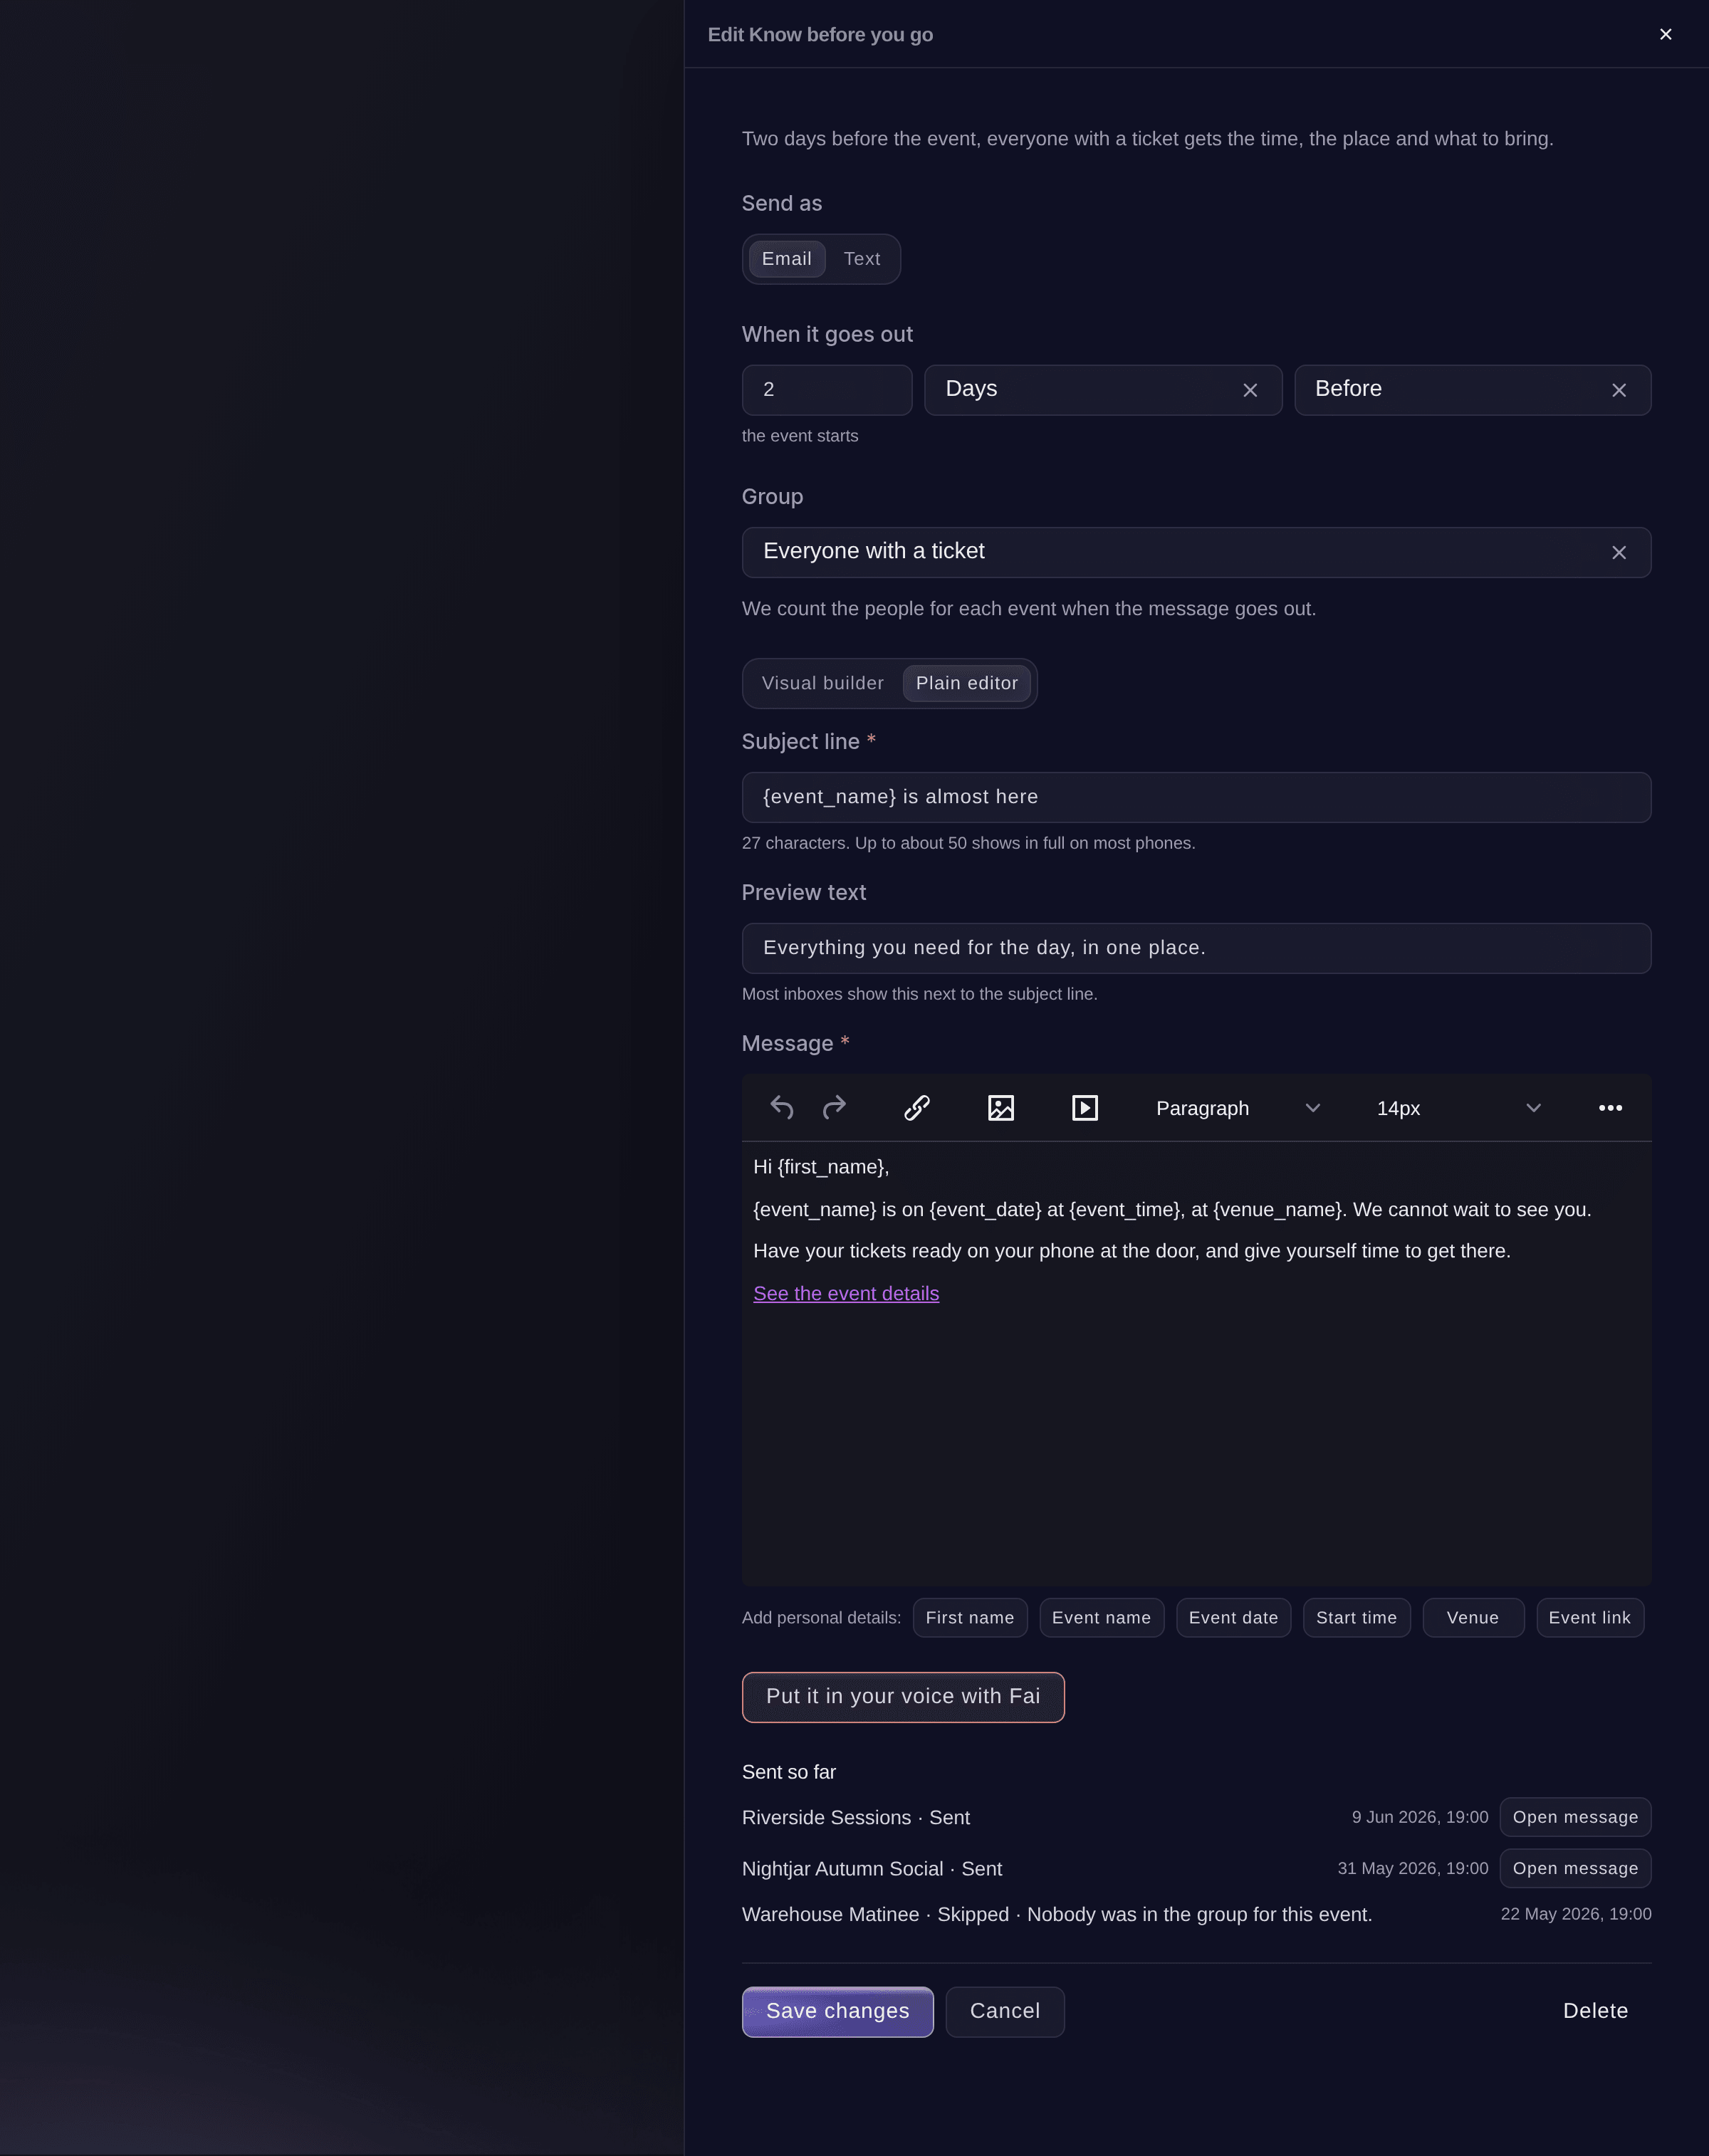This screenshot has height=2156, width=1709.
Task: Close the Edit Know before you go panel
Action: (1665, 34)
